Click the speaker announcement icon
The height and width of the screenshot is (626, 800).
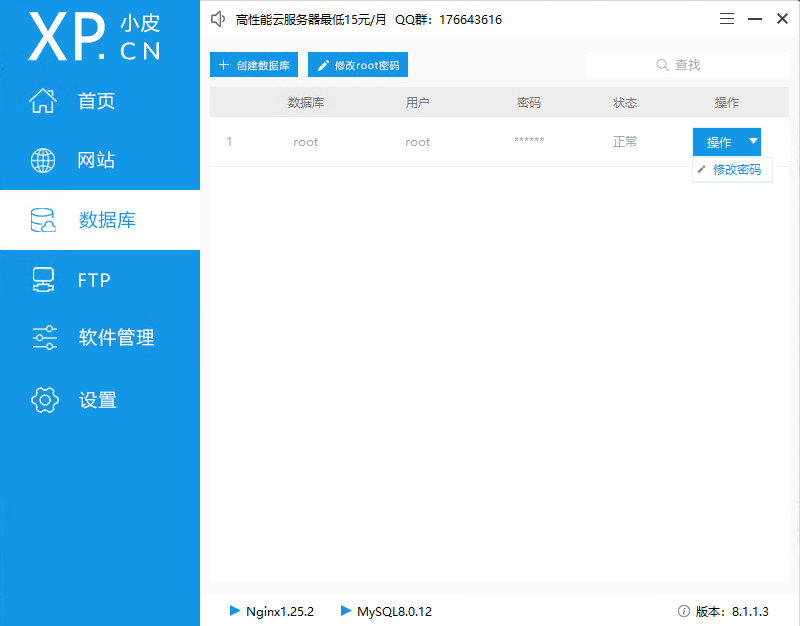point(219,19)
